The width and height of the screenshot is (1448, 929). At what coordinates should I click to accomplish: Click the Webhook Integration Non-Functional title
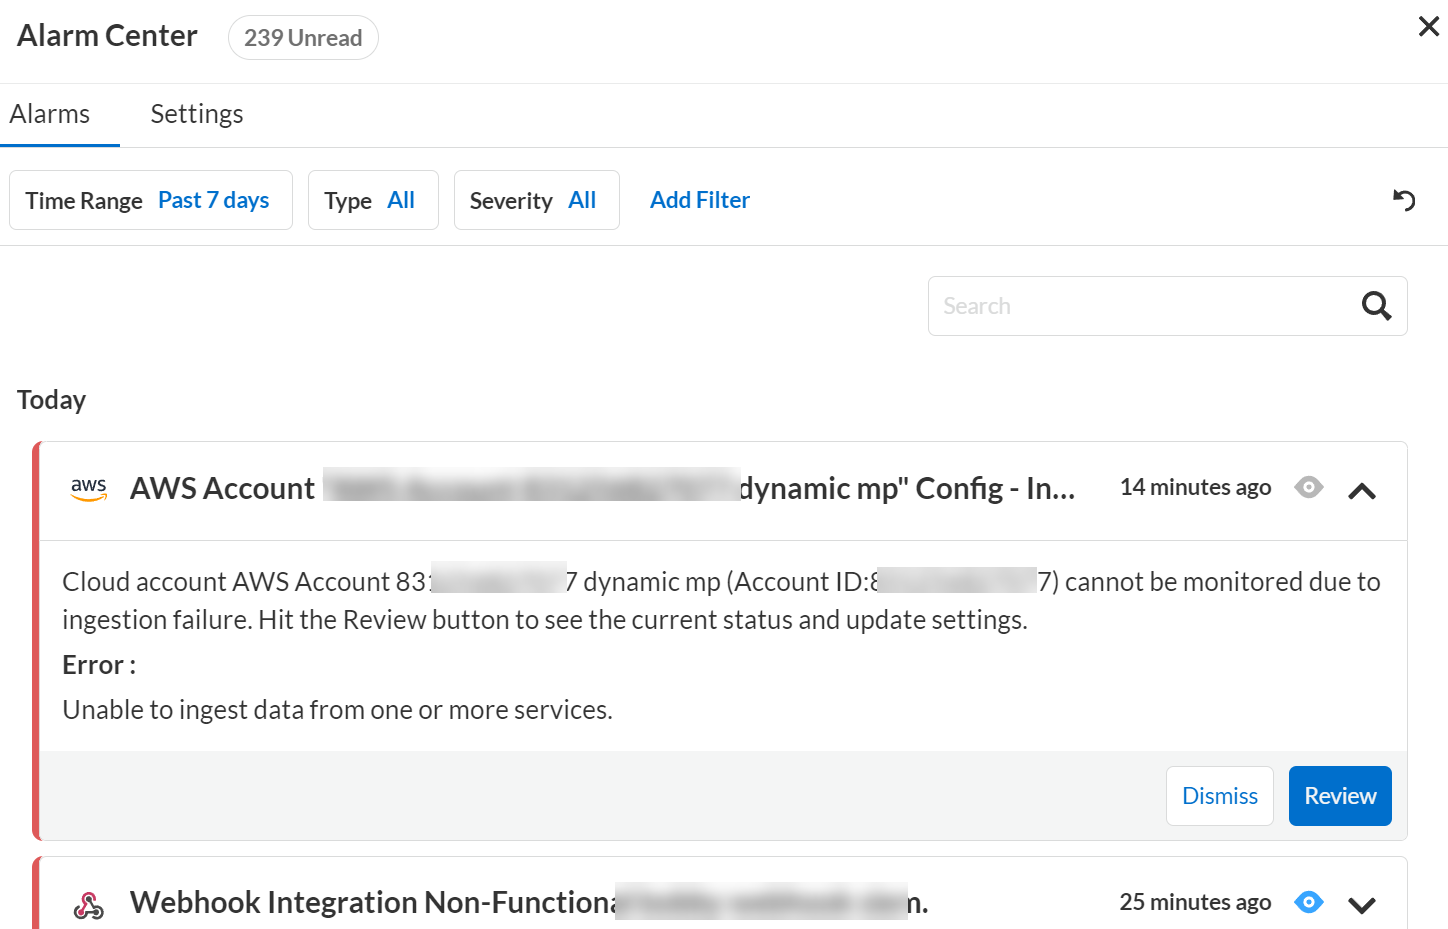click(x=529, y=903)
